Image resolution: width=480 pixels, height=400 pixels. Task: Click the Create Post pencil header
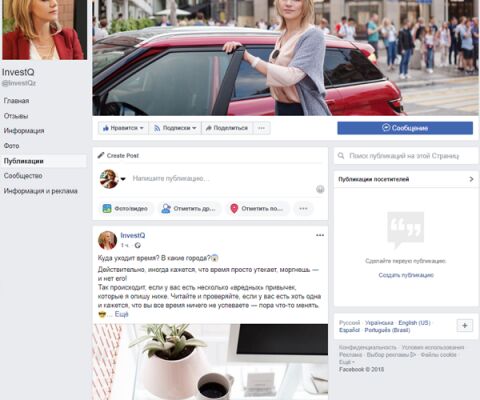[118, 155]
